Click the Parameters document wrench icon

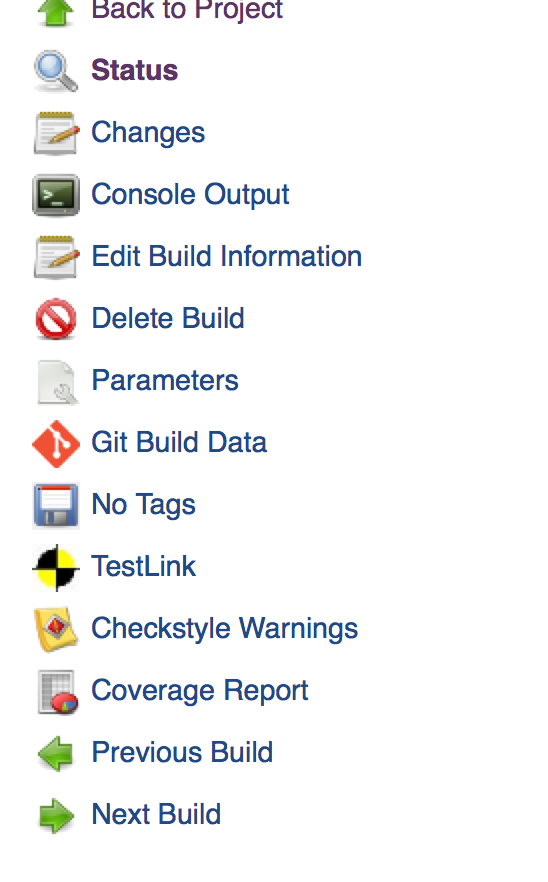click(57, 382)
